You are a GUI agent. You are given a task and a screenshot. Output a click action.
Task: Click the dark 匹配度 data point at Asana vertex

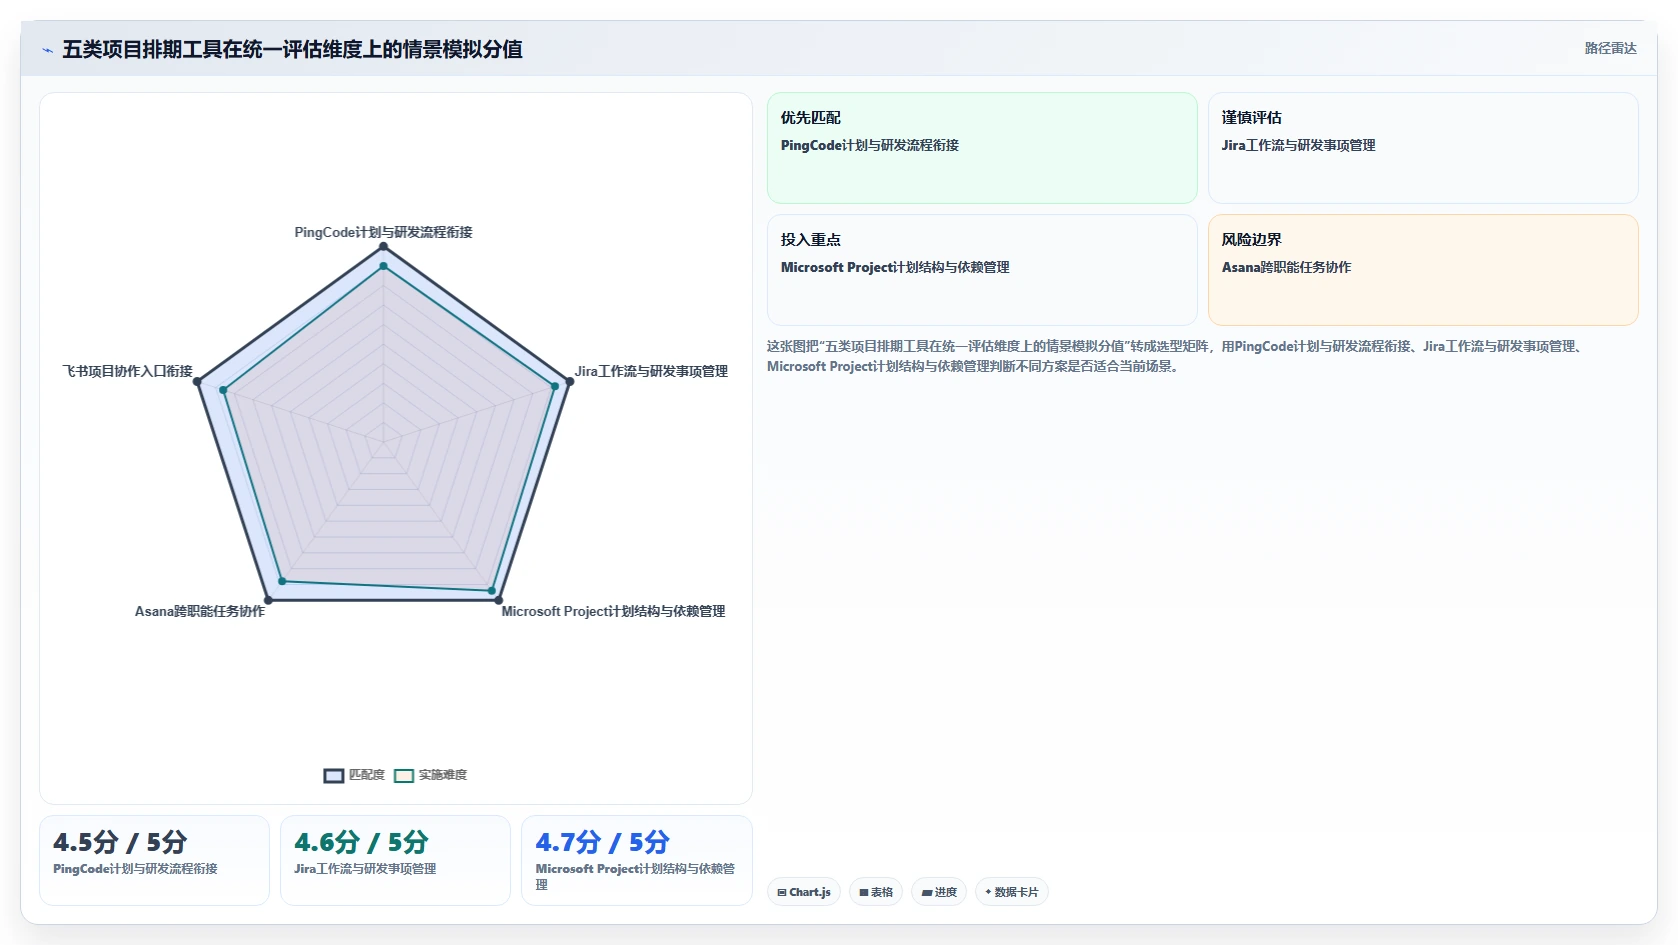268,600
